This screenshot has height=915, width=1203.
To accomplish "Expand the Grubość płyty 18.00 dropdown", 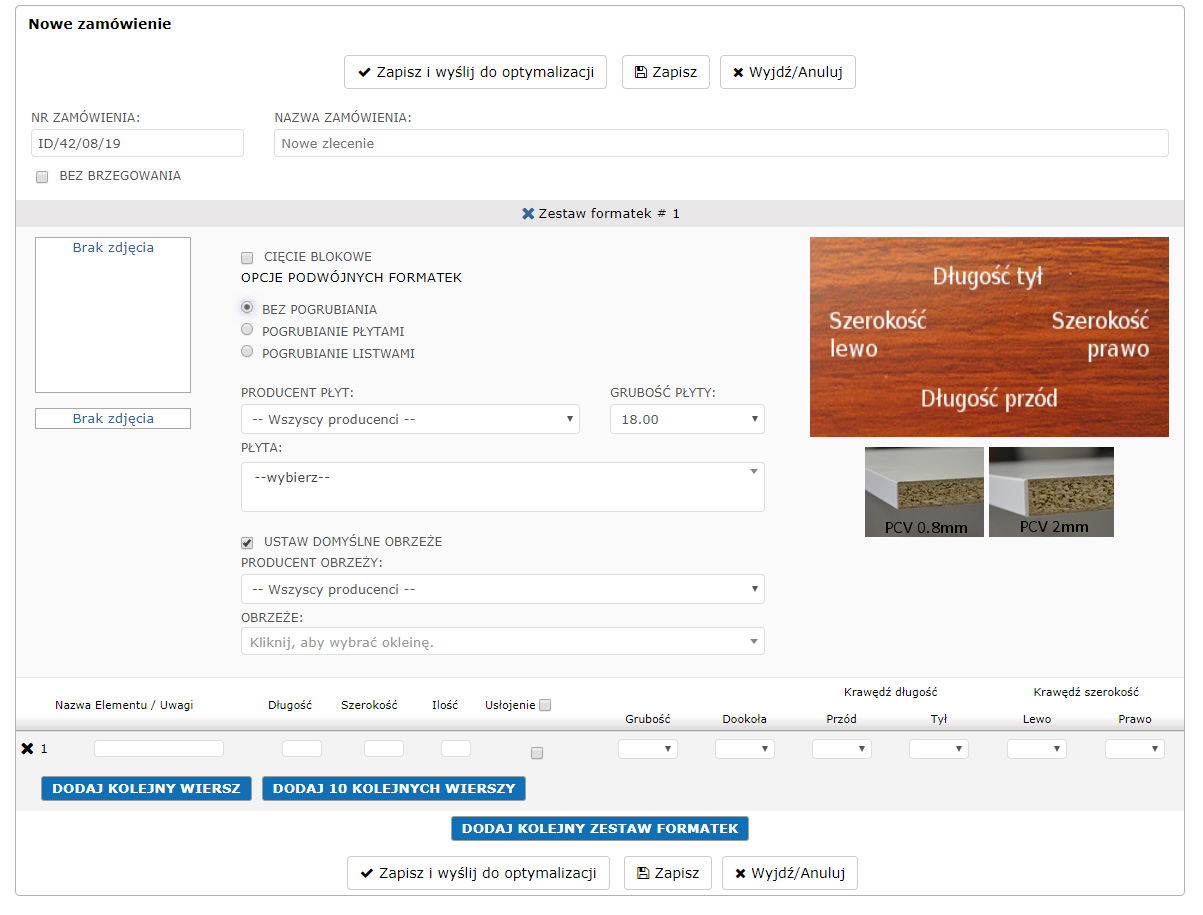I will pos(687,419).
